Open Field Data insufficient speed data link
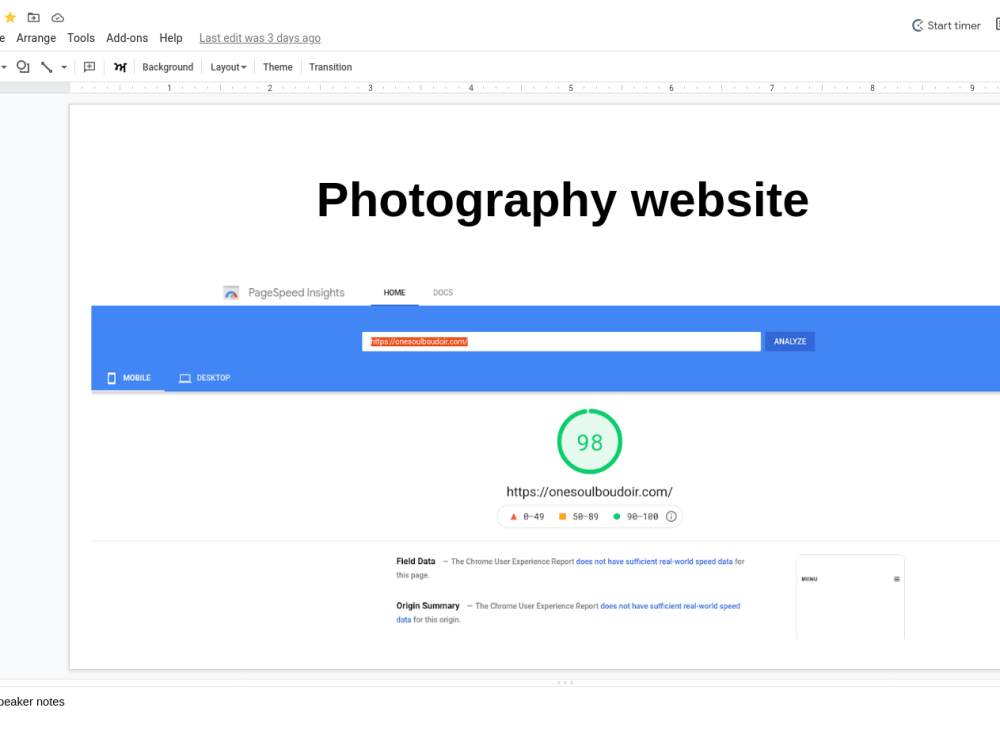 click(654, 562)
